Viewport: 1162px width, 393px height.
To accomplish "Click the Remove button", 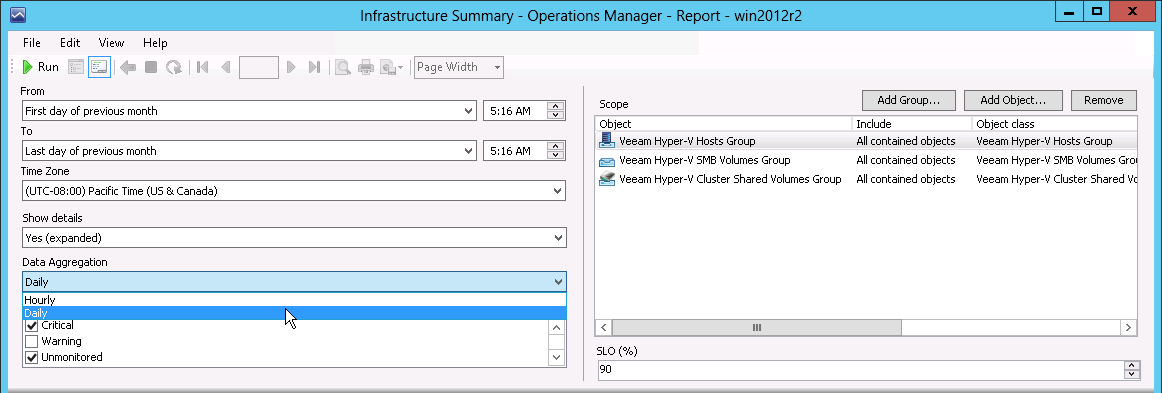I will (x=1103, y=100).
